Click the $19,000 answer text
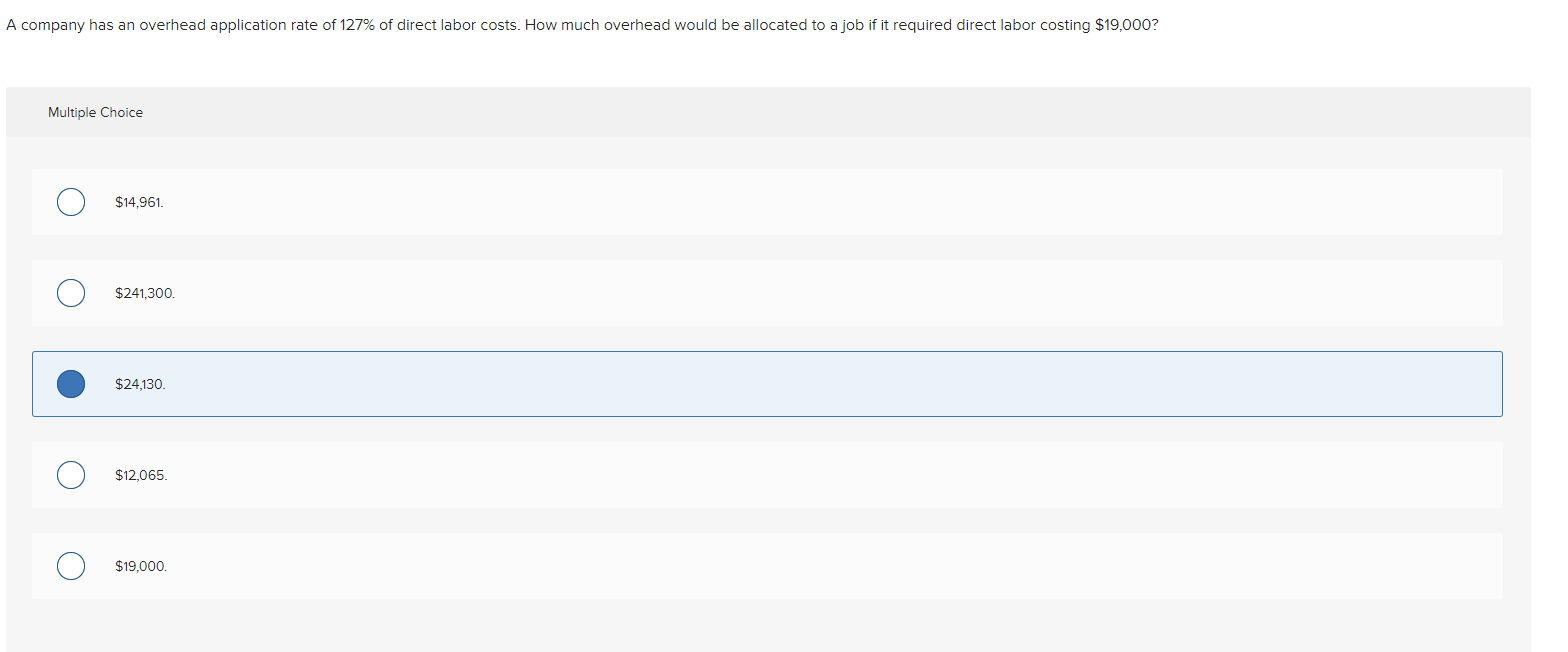The height and width of the screenshot is (652, 1568). point(141,565)
